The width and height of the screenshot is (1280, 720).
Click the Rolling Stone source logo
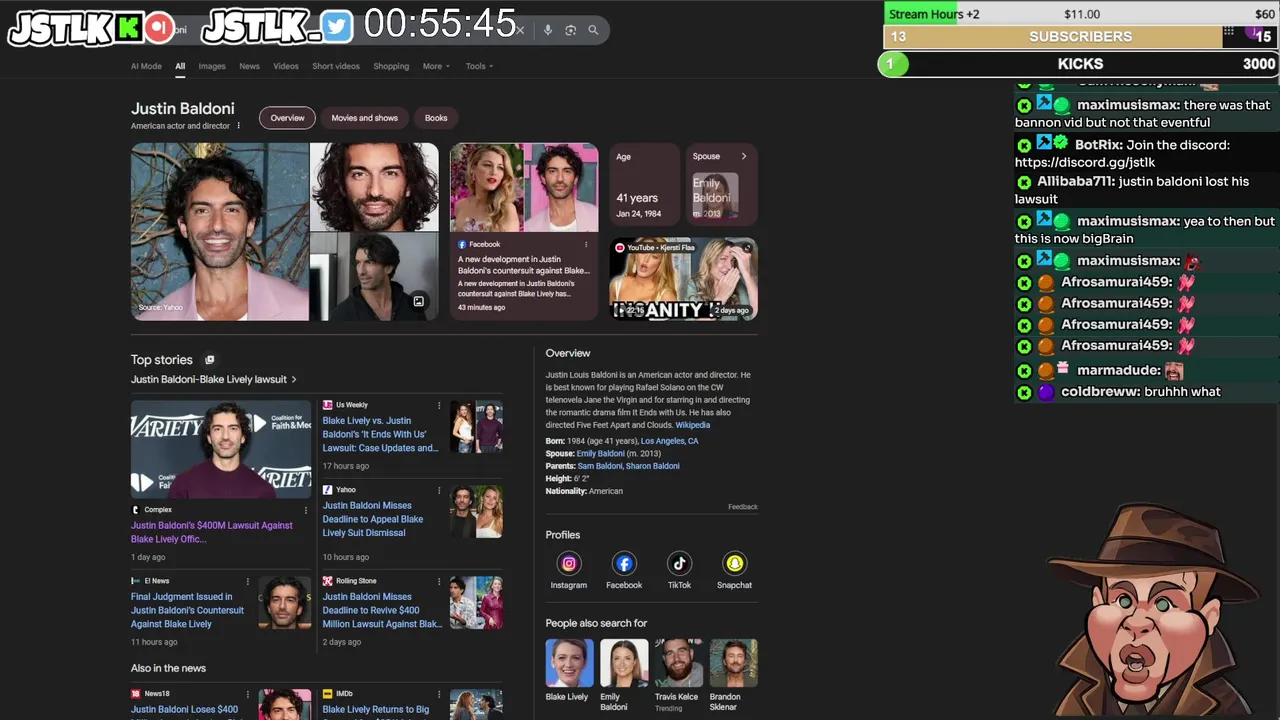[x=327, y=581]
